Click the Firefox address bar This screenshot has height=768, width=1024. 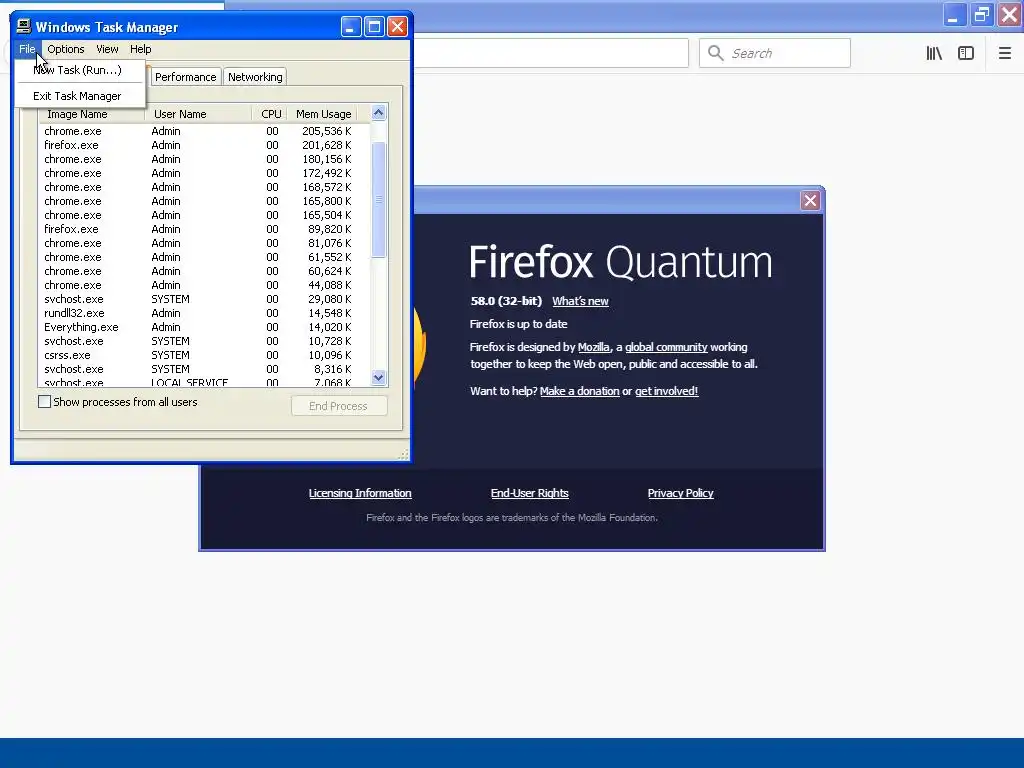point(551,53)
